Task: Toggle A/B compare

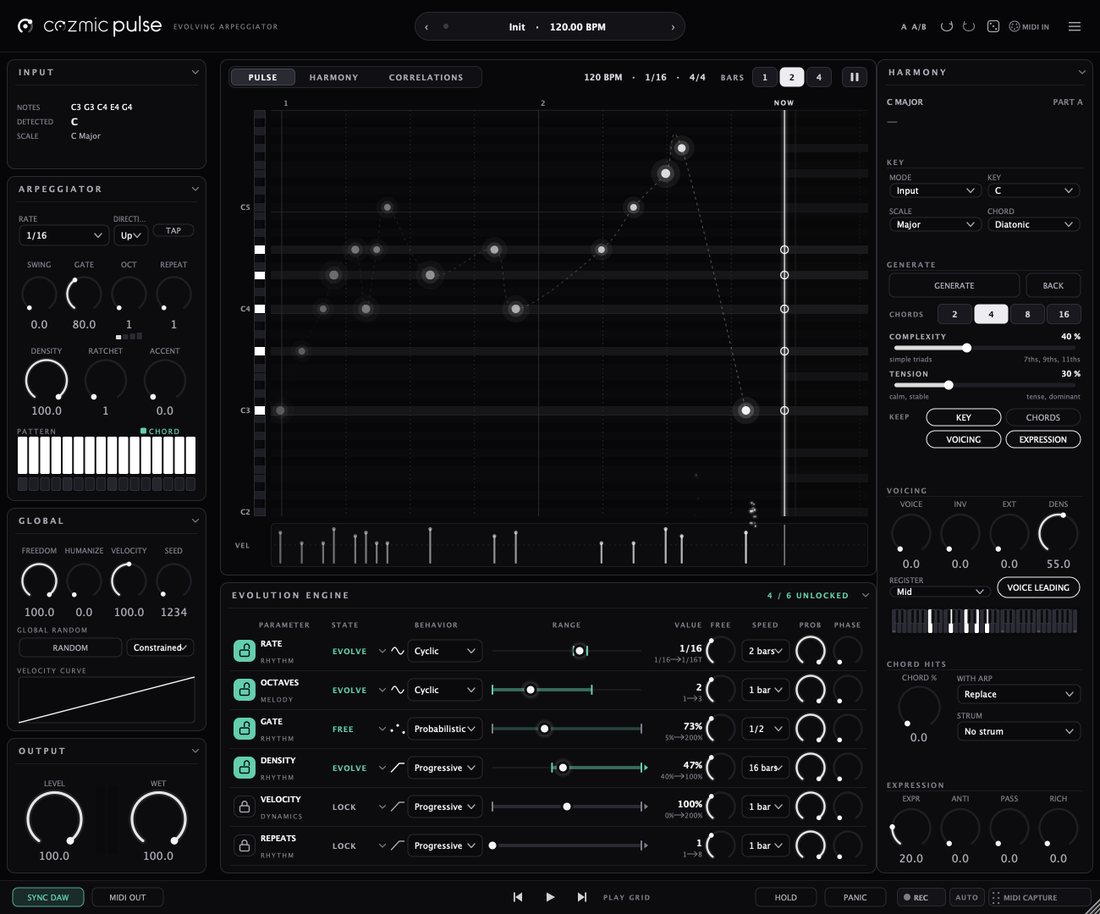Action: click(918, 27)
